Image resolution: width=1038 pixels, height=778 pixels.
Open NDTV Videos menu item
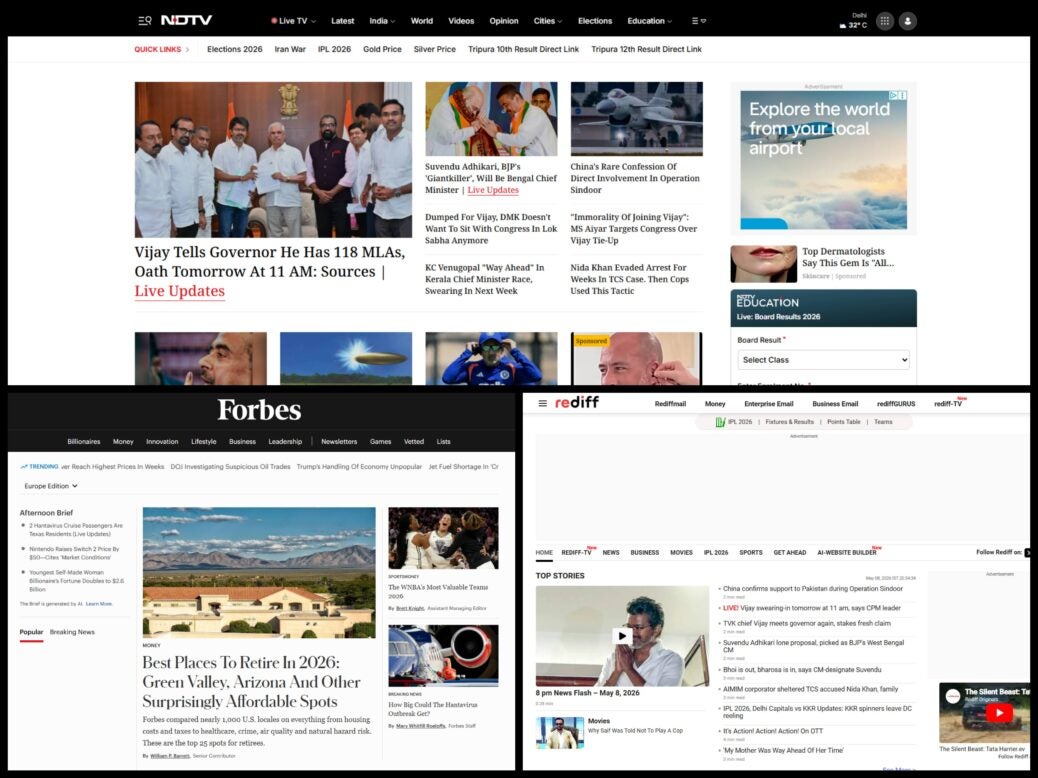[x=461, y=21]
